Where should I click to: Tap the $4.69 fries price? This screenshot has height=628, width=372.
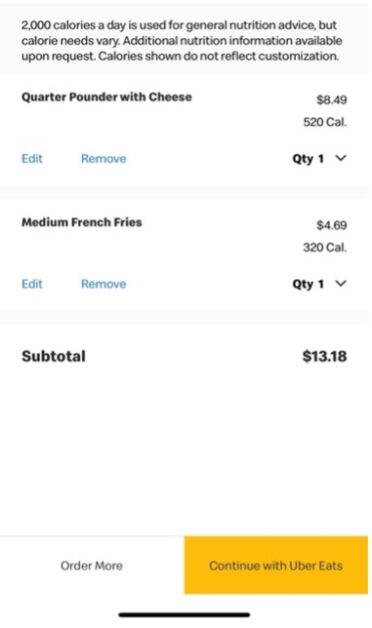pyautogui.click(x=332, y=225)
